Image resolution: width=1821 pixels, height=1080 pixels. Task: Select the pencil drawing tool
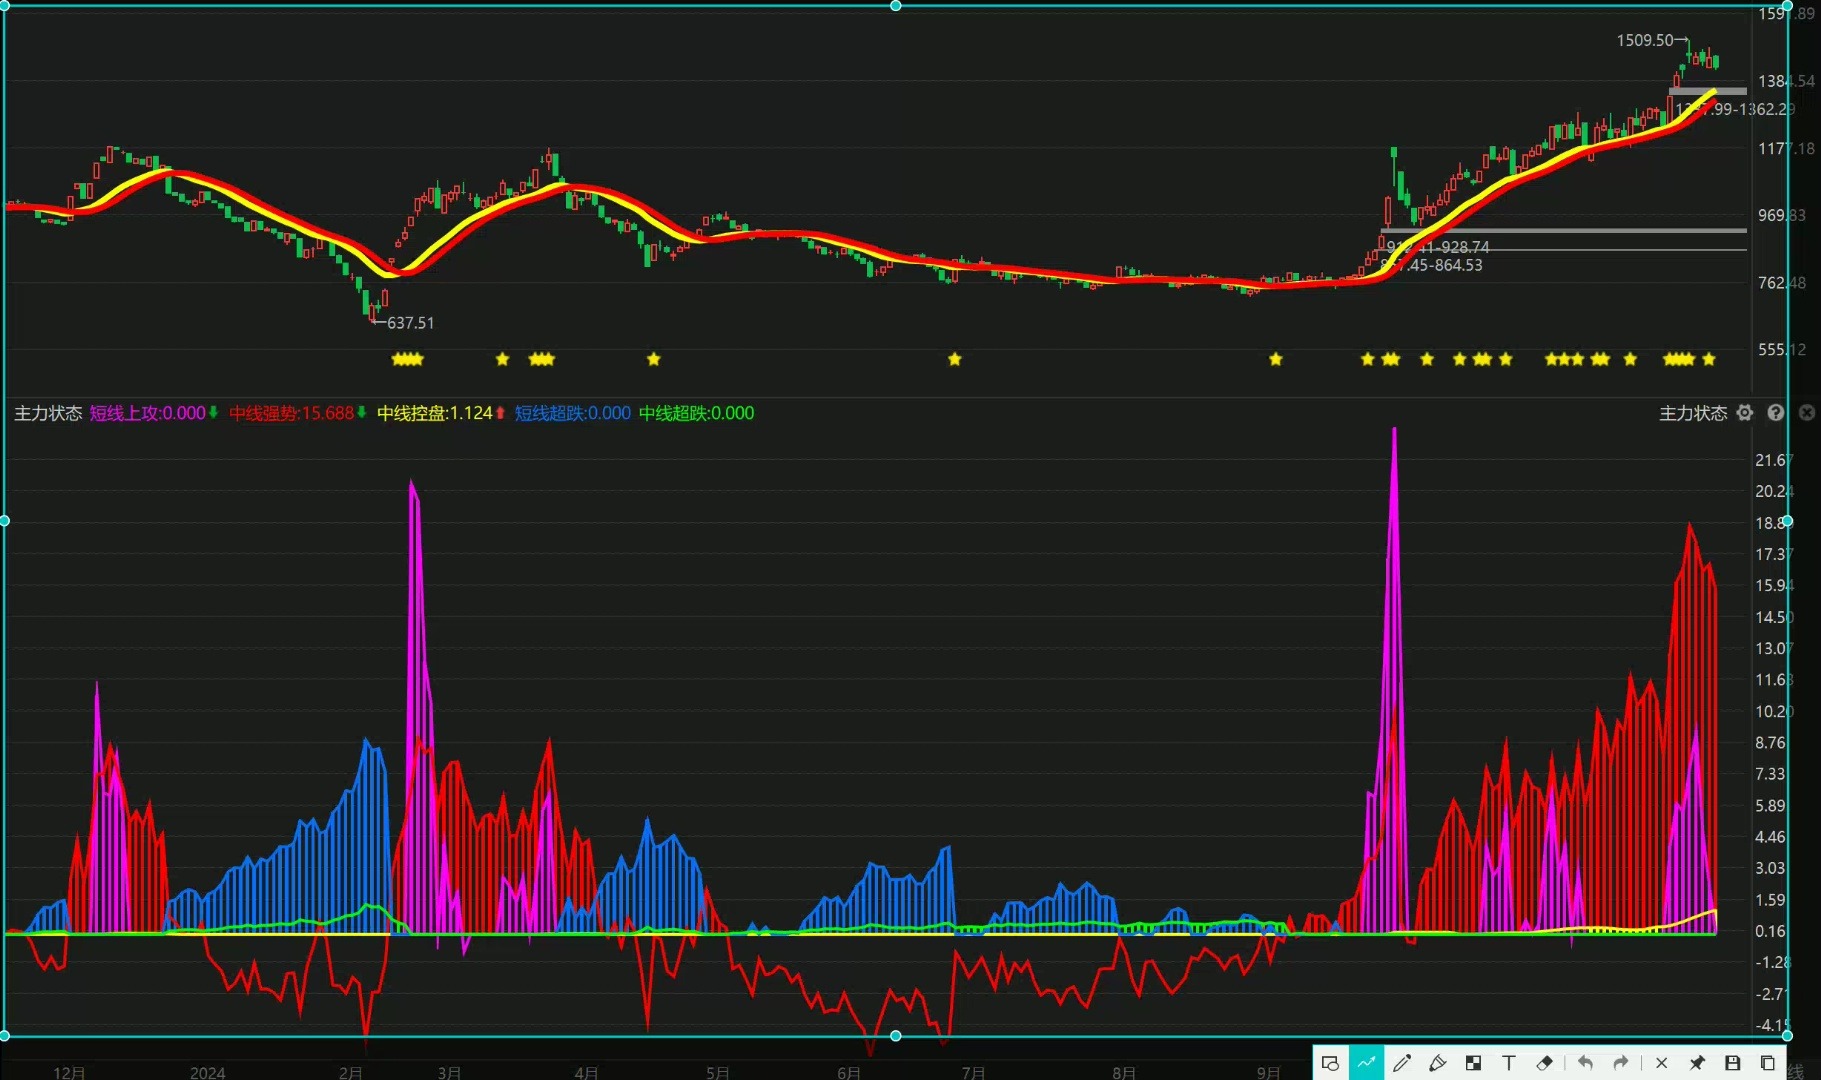coord(1402,1063)
